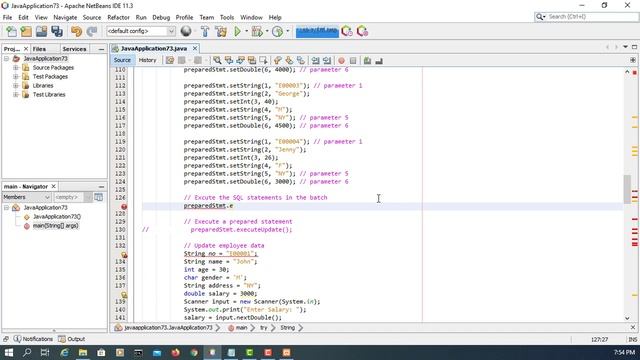Click the first garbage-collection hexagon icon
Viewport: 640px width, 360px height.
coord(347,31)
